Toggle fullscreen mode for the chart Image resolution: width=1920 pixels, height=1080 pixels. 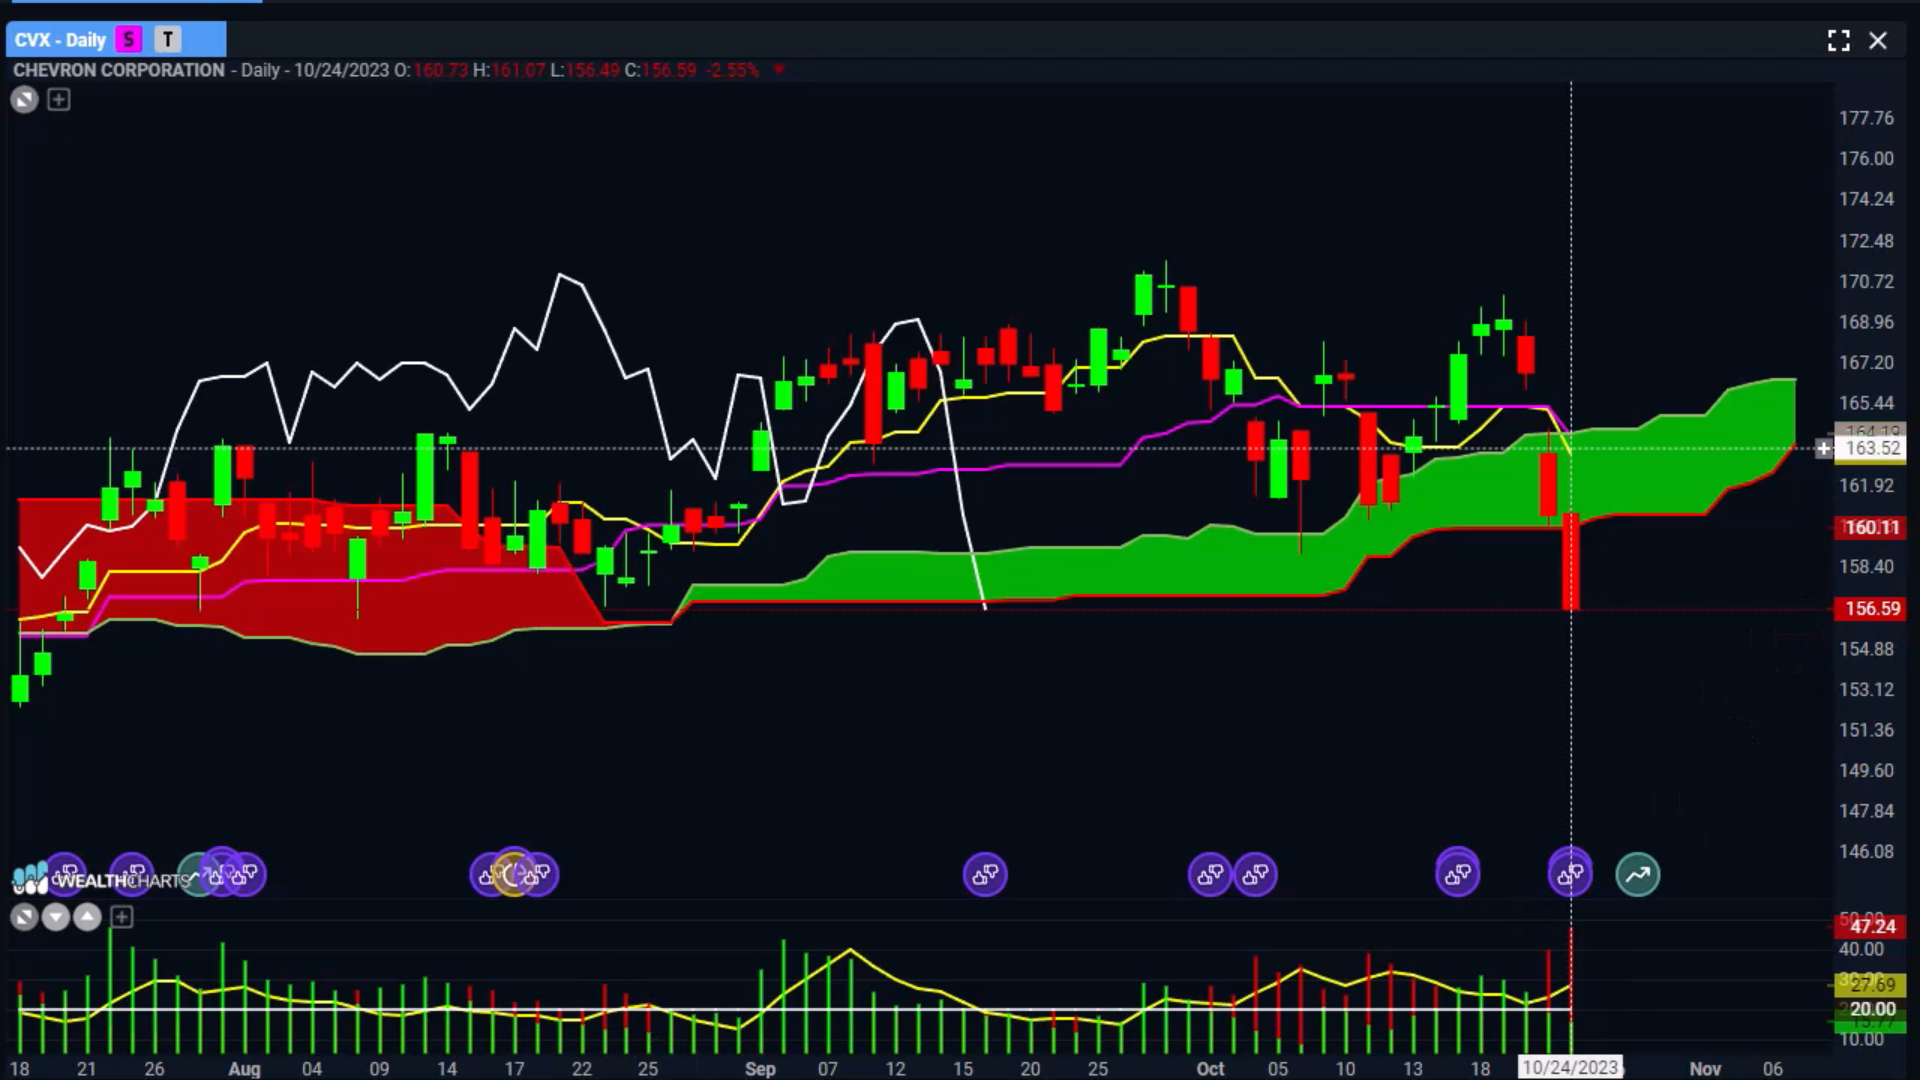[x=1838, y=41]
